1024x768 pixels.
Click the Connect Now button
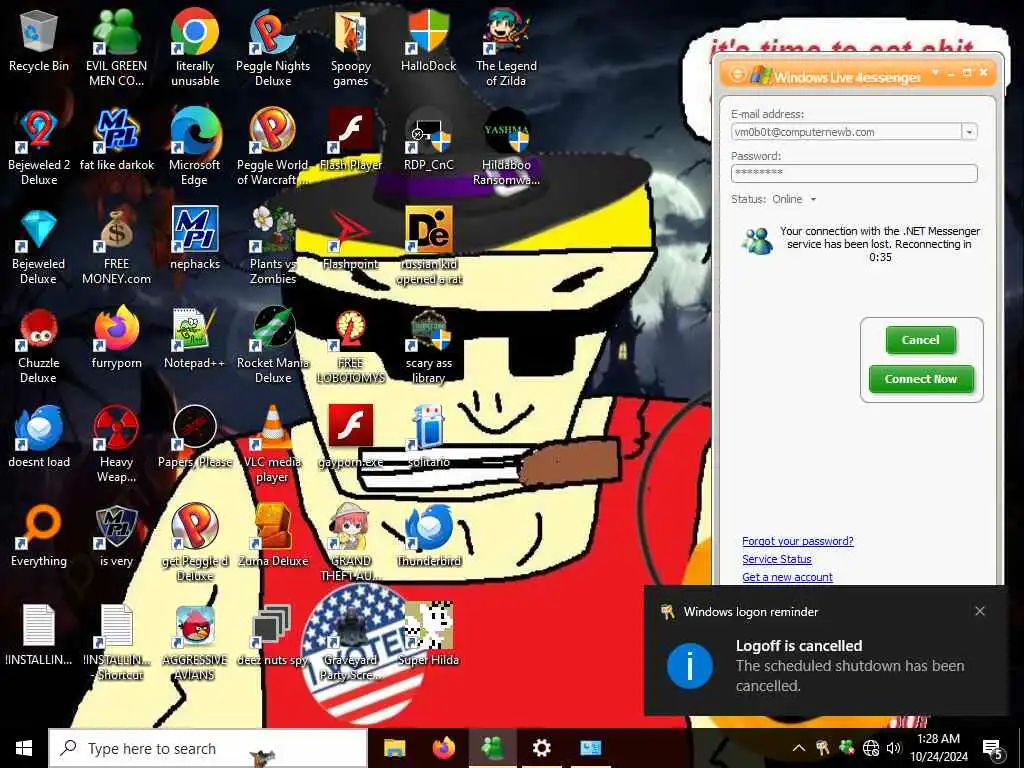click(x=921, y=379)
